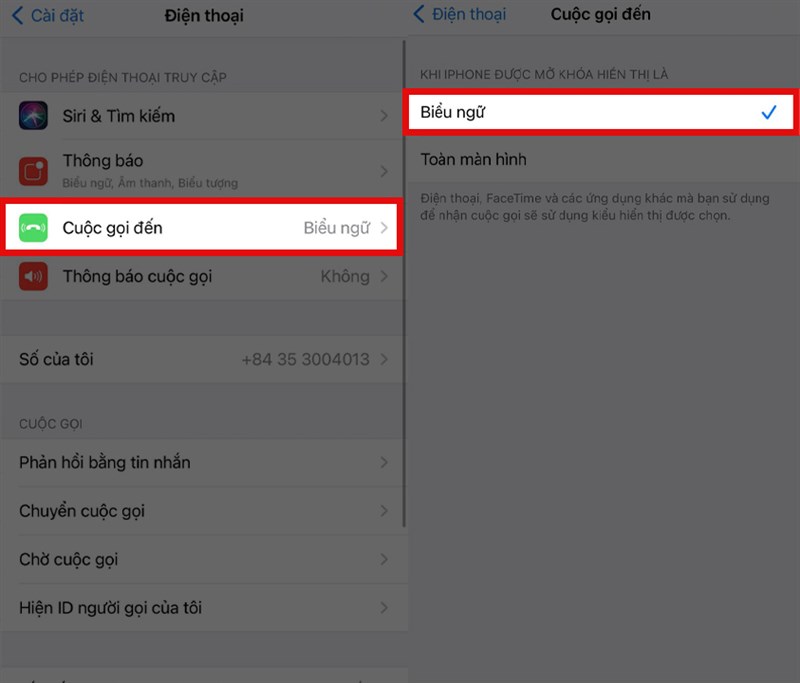The width and height of the screenshot is (800, 683).
Task: Tap the Siri & Tìm kiếm app icon
Action: (x=33, y=116)
